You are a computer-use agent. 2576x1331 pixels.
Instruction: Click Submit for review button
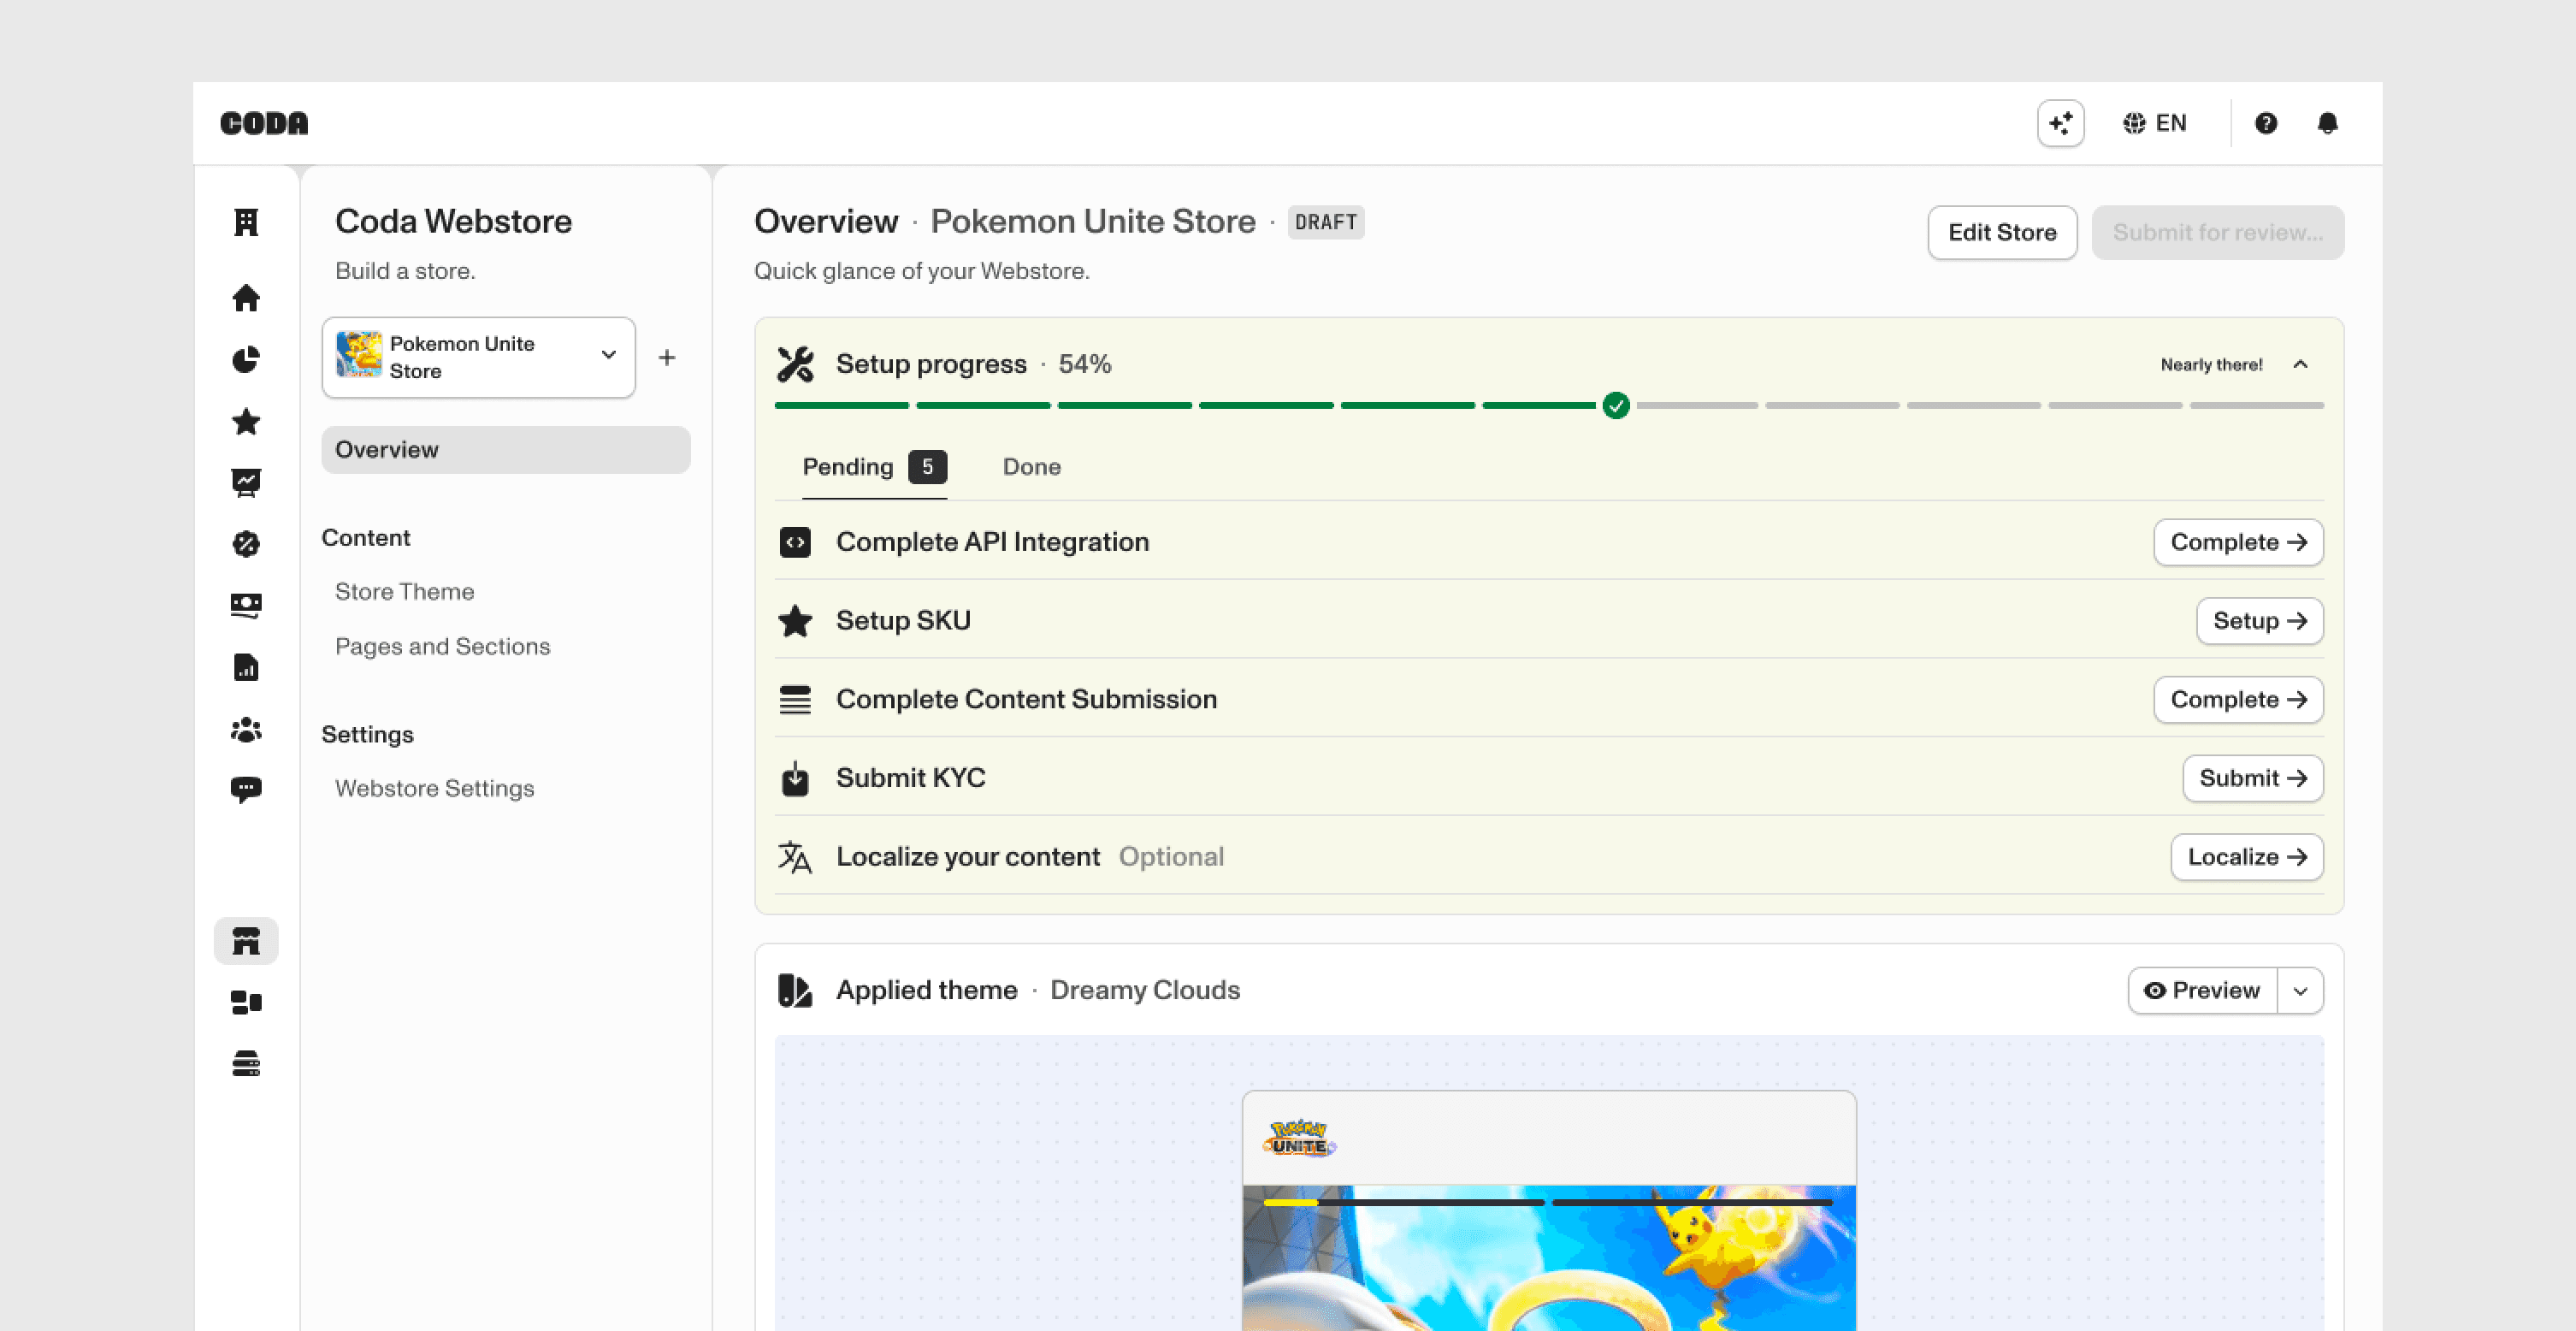[x=2218, y=233]
